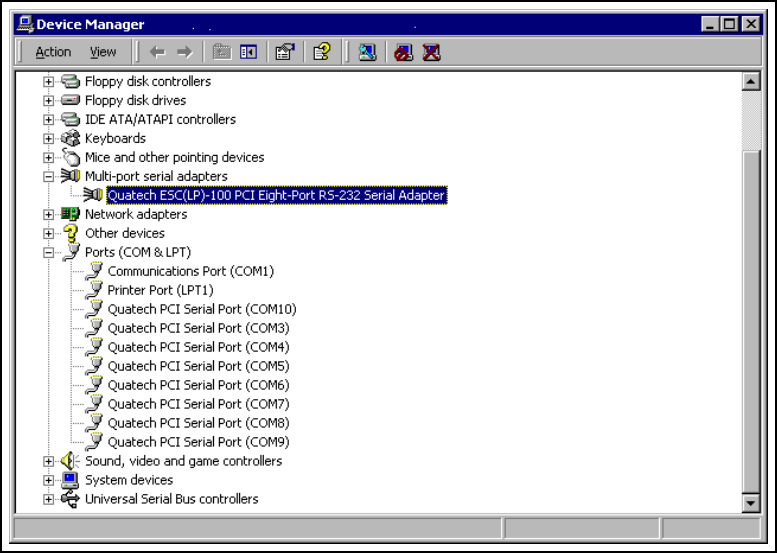Select the Floppy disk drives icon
Viewport: 777px width, 553px height.
(70, 100)
